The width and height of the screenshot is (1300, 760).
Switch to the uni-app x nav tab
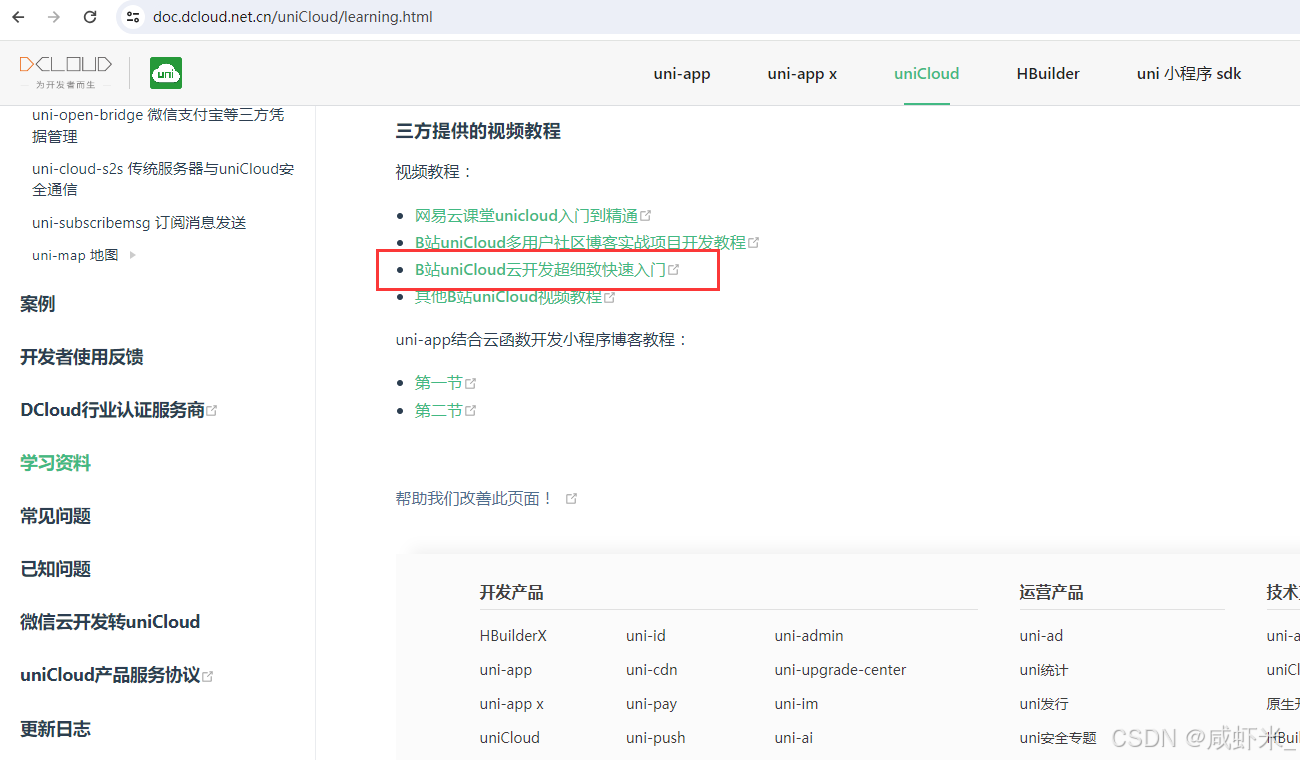coord(802,73)
